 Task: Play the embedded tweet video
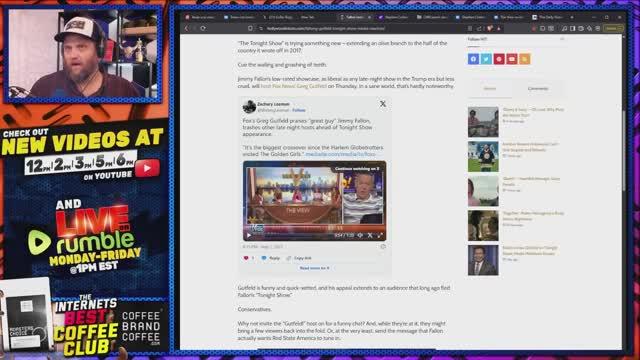(x=249, y=235)
